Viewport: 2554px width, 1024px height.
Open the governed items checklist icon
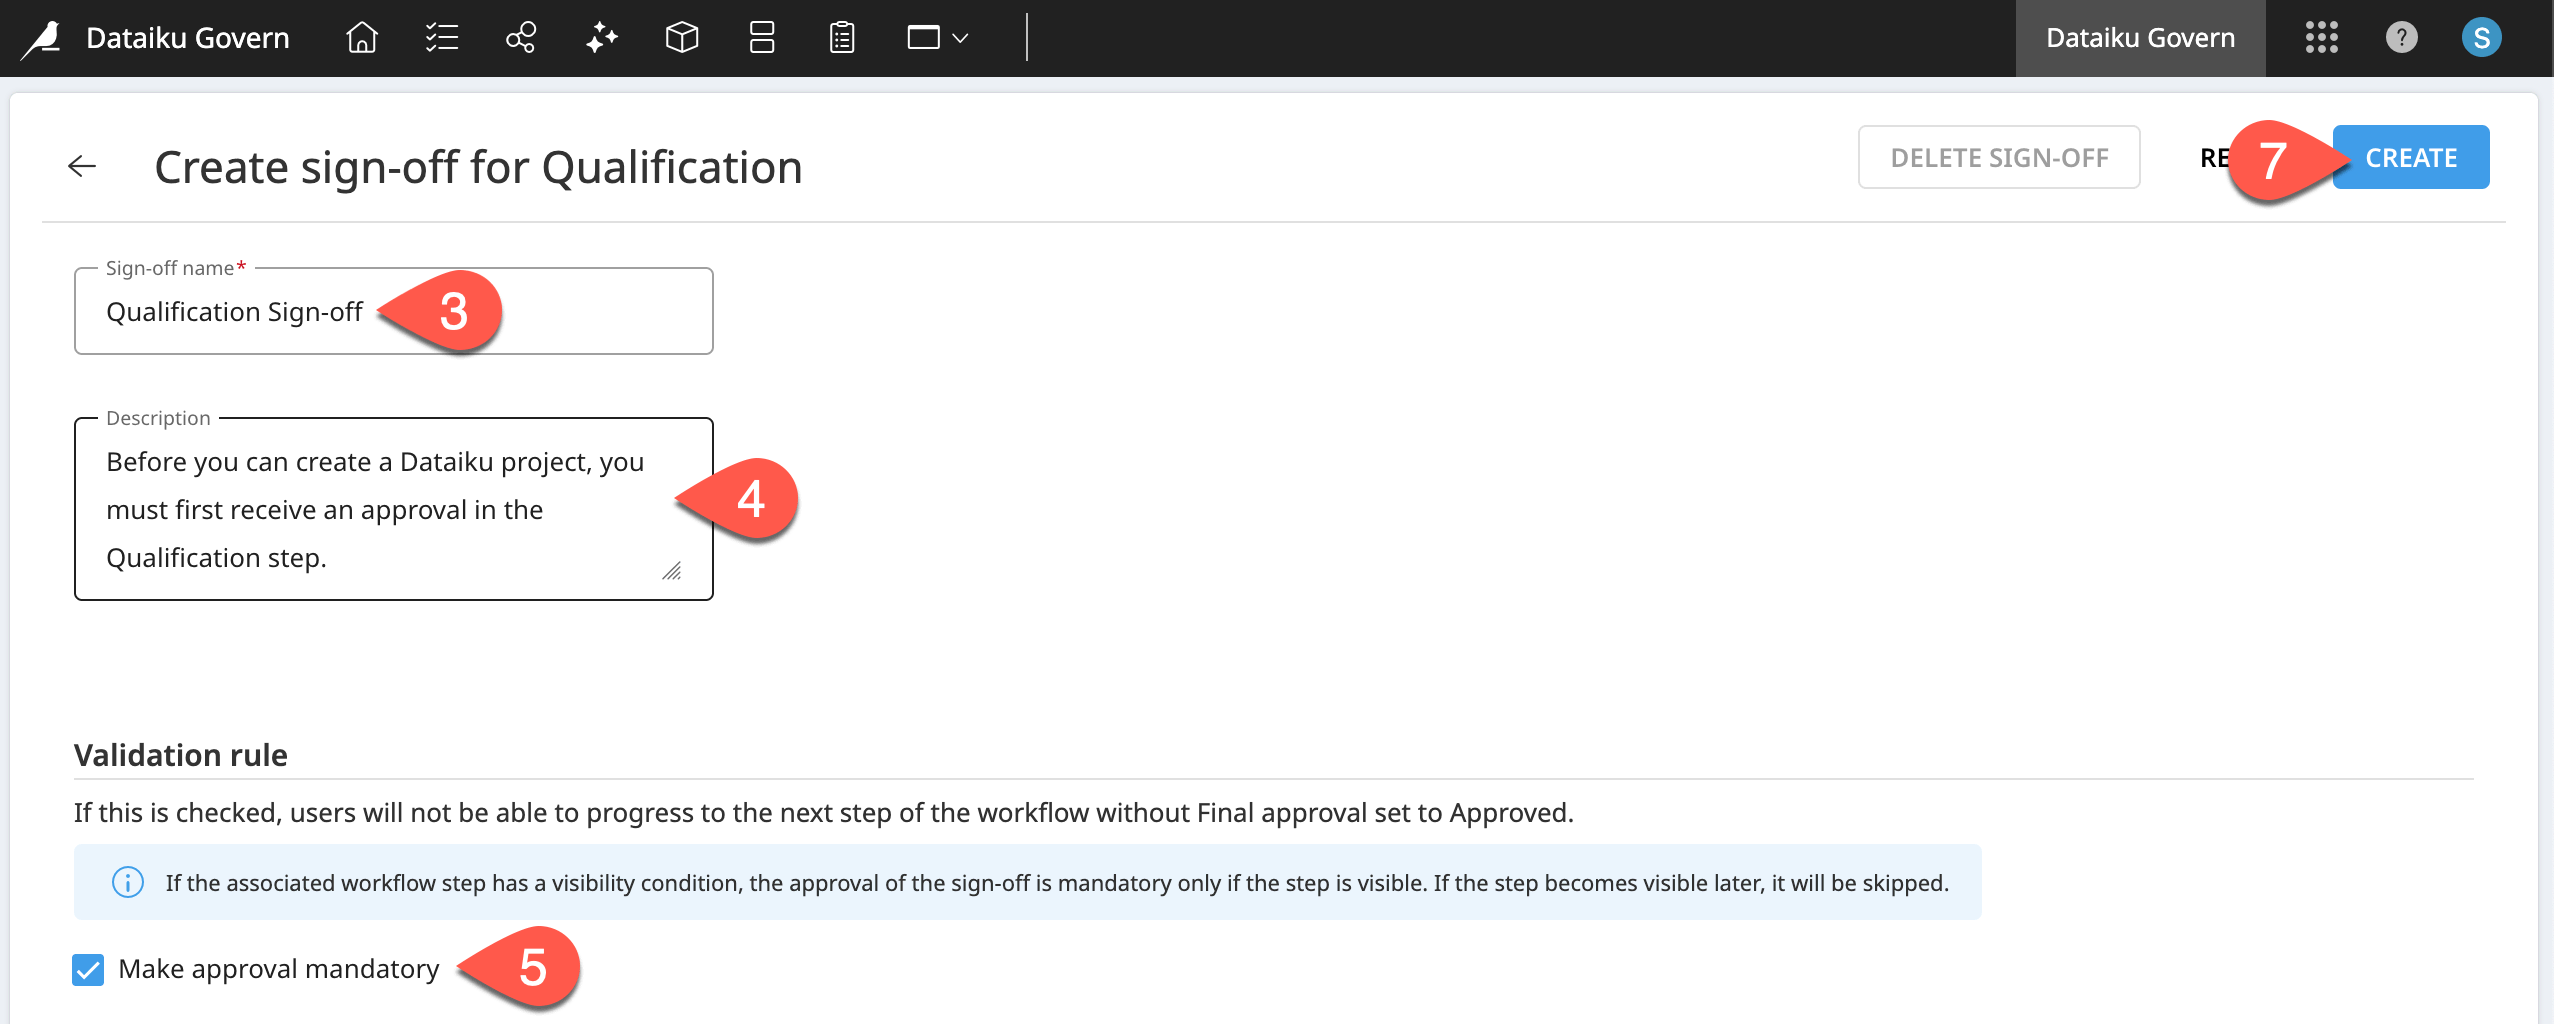(x=441, y=38)
